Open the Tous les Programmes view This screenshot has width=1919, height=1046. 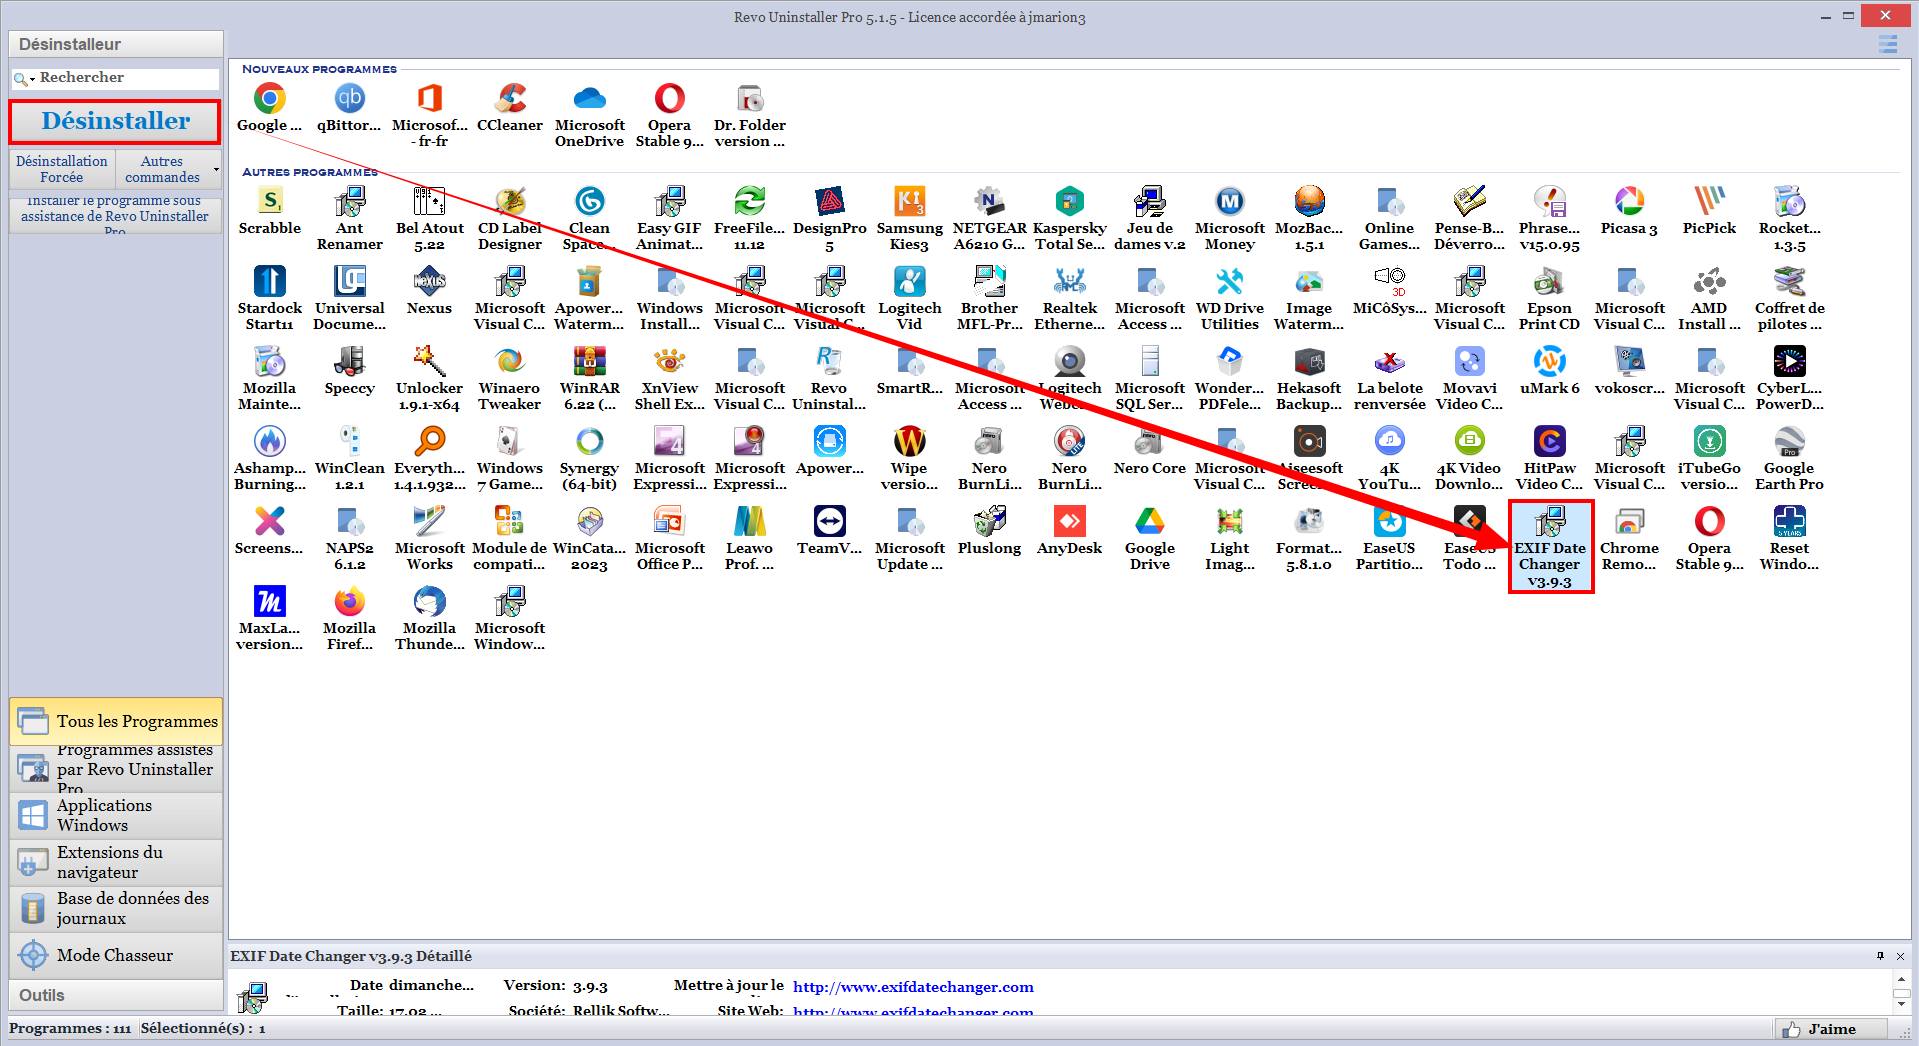116,721
